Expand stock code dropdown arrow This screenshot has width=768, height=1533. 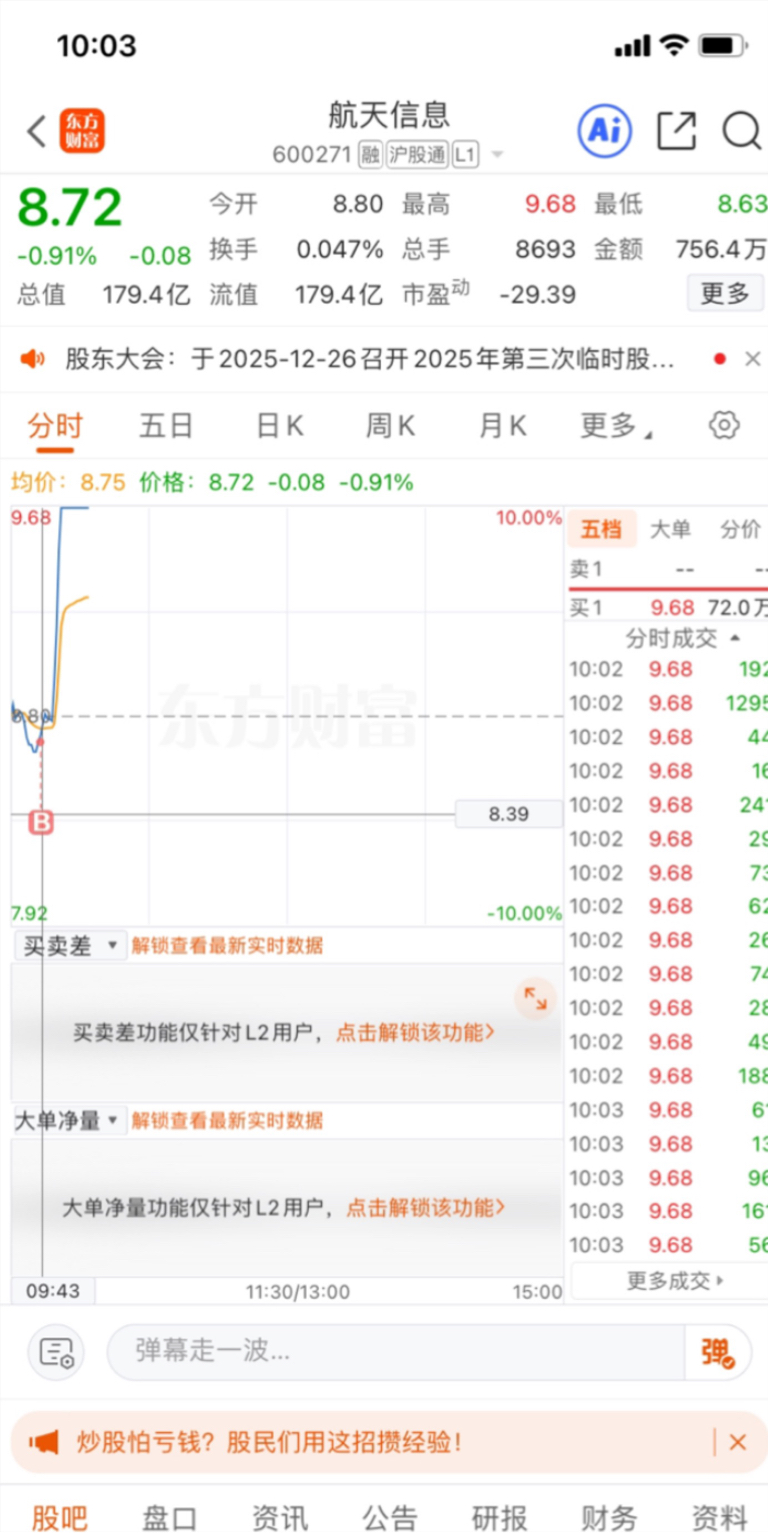497,155
